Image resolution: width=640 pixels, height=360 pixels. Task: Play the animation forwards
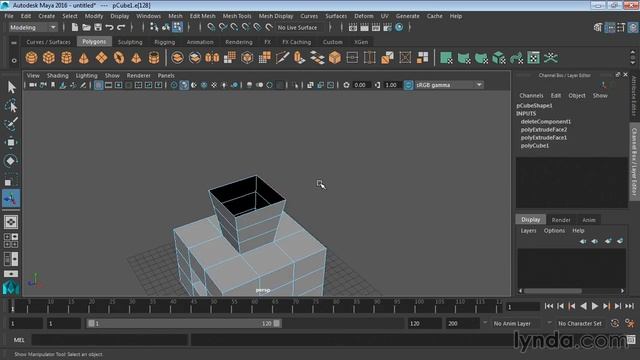[595, 306]
